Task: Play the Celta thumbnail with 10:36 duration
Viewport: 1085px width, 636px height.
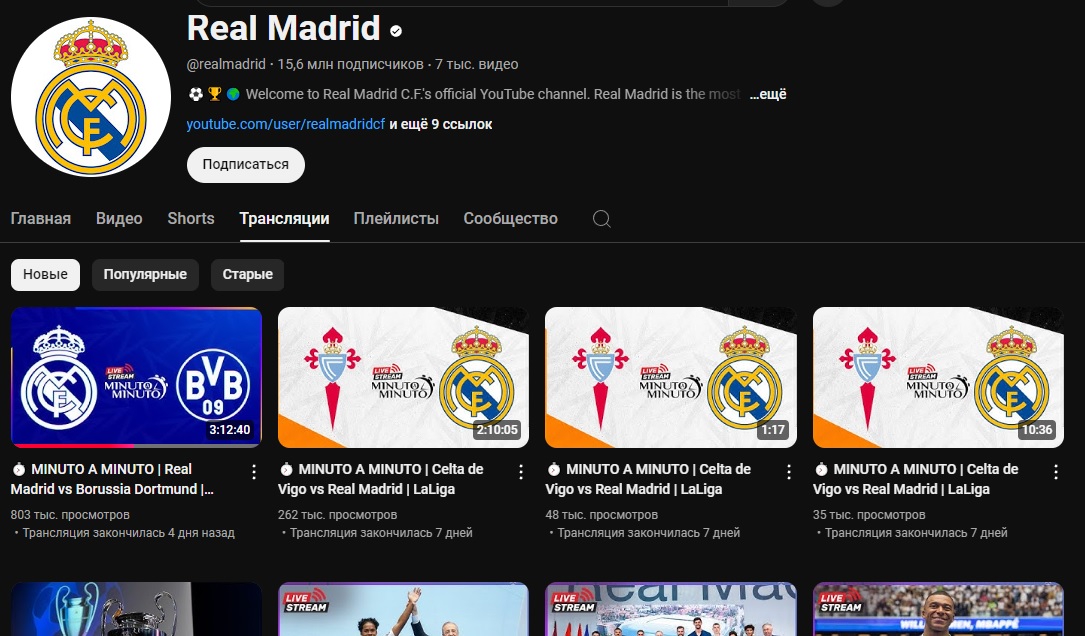Action: tap(938, 377)
